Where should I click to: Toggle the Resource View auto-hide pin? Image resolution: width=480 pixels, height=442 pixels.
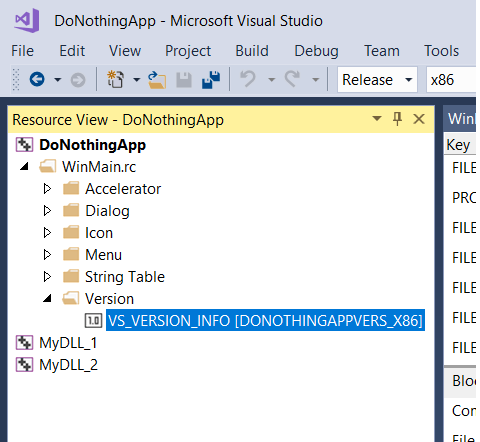[x=397, y=119]
